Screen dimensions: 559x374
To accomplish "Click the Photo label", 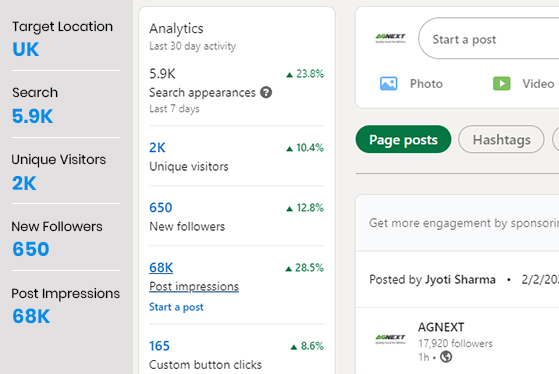I will [x=426, y=84].
